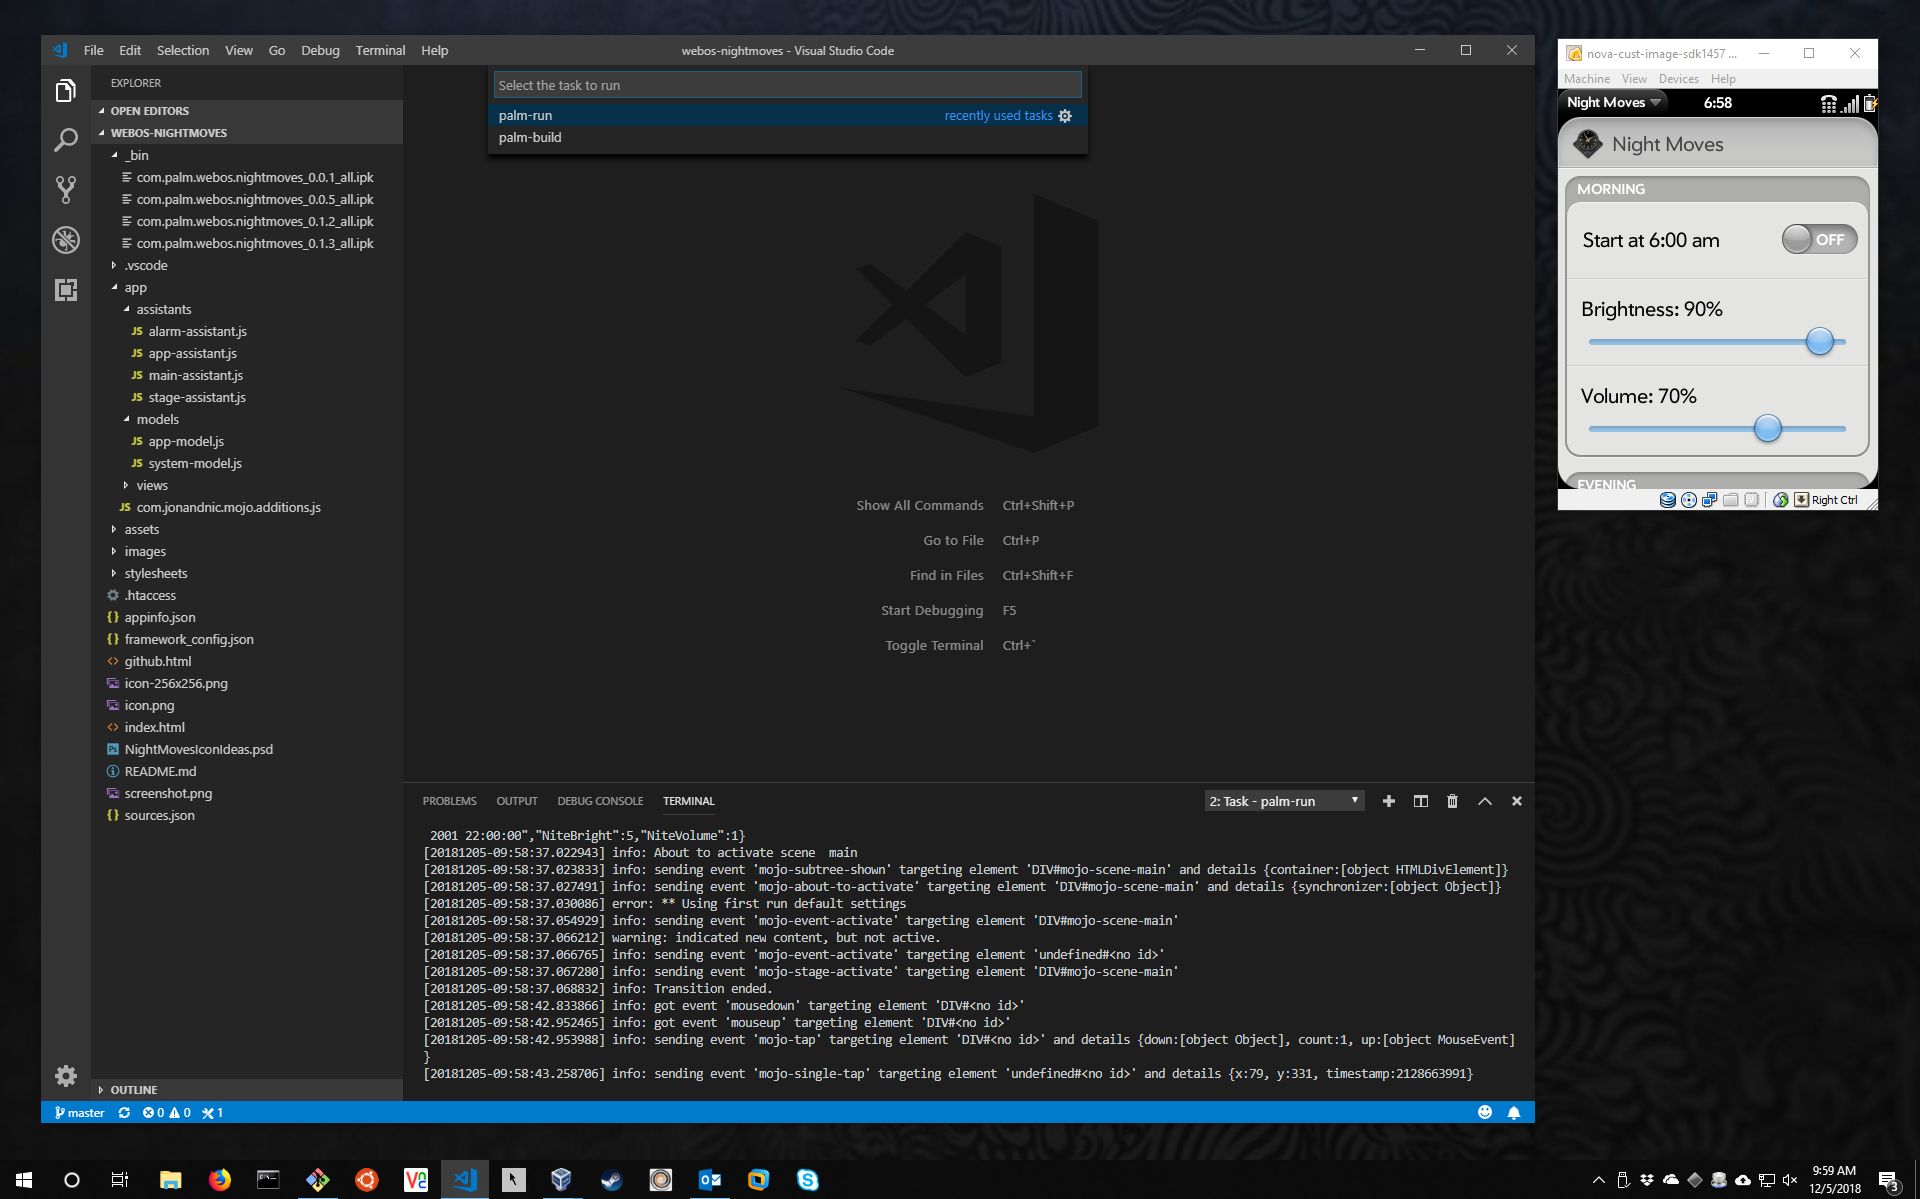This screenshot has width=1920, height=1199.
Task: Click the Brightness slider handle
Action: pos(1819,342)
